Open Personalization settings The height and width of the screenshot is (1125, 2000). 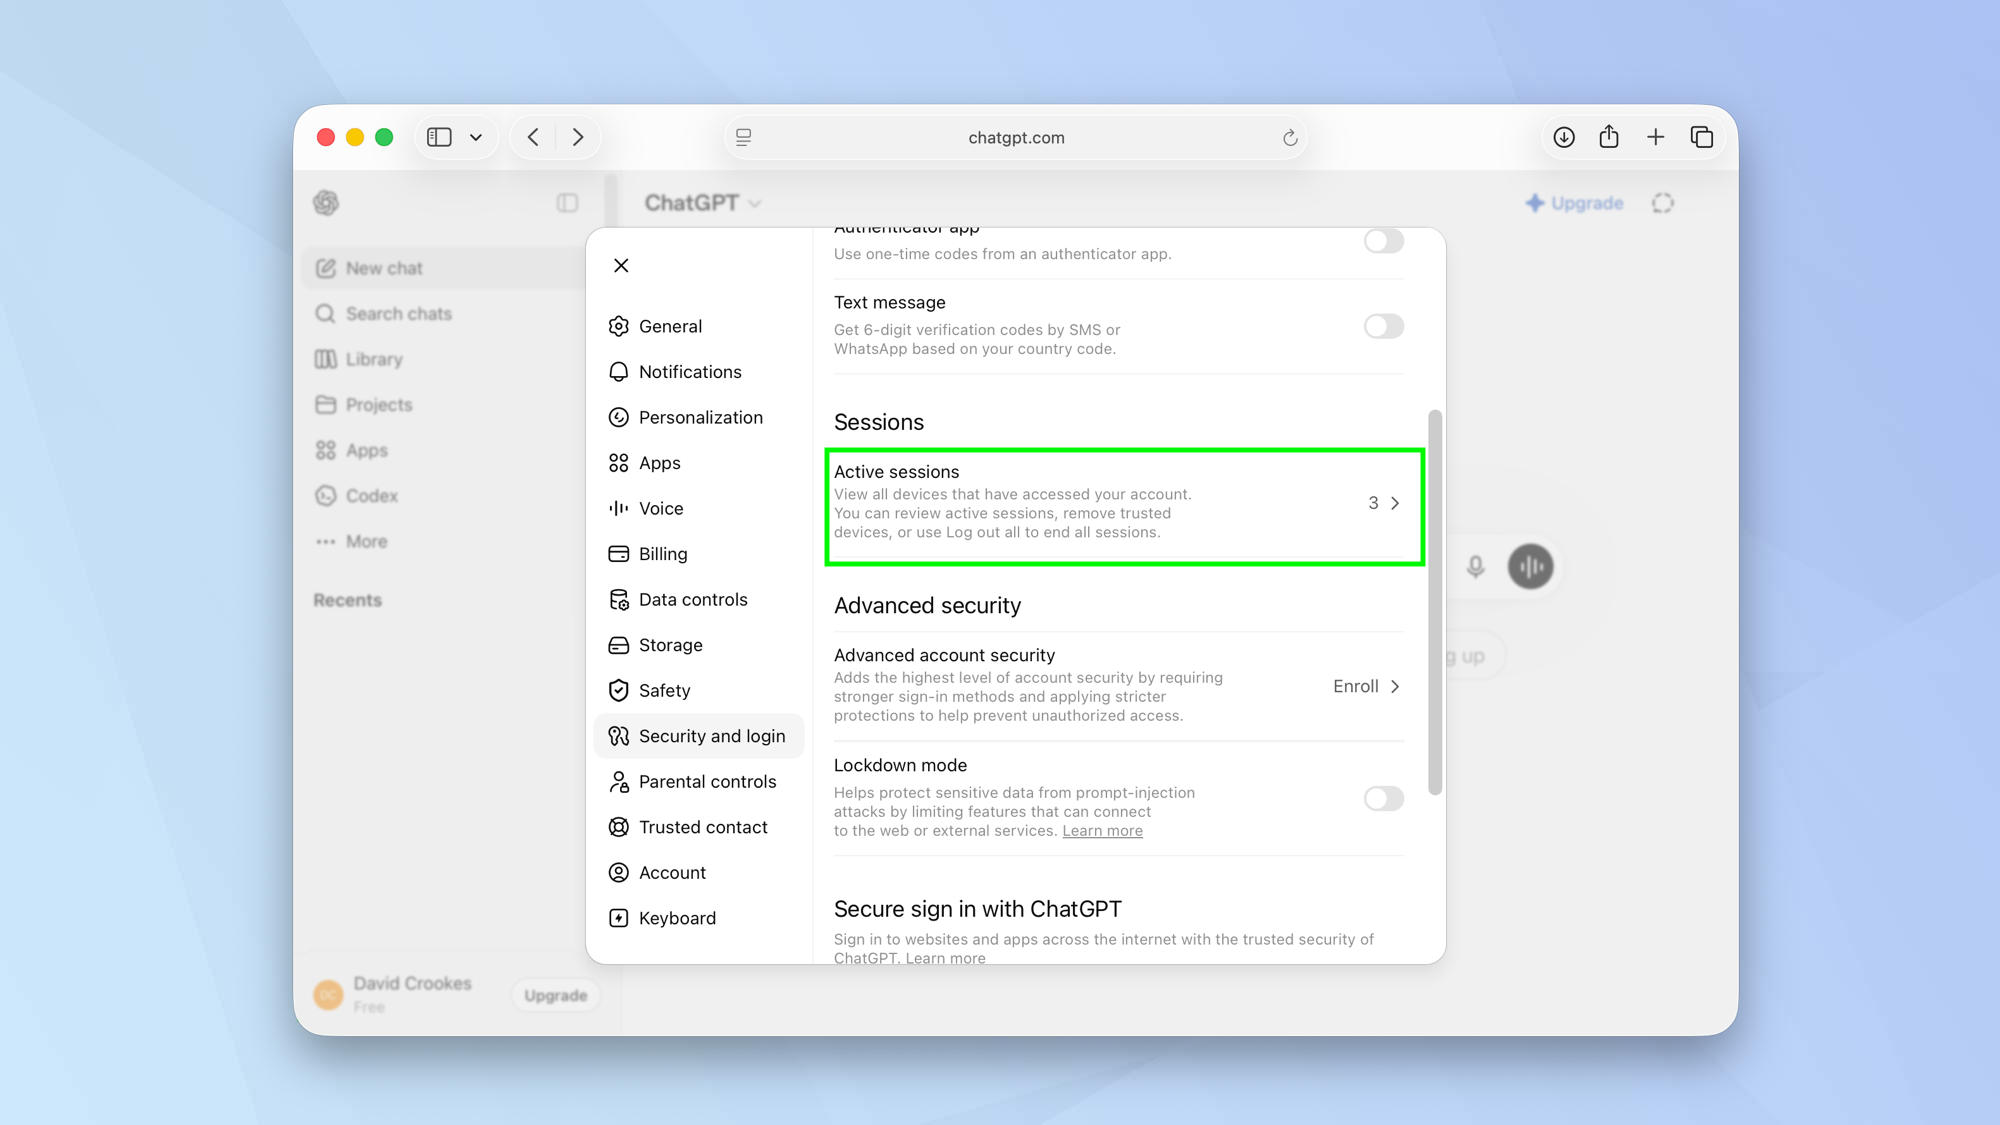(698, 417)
